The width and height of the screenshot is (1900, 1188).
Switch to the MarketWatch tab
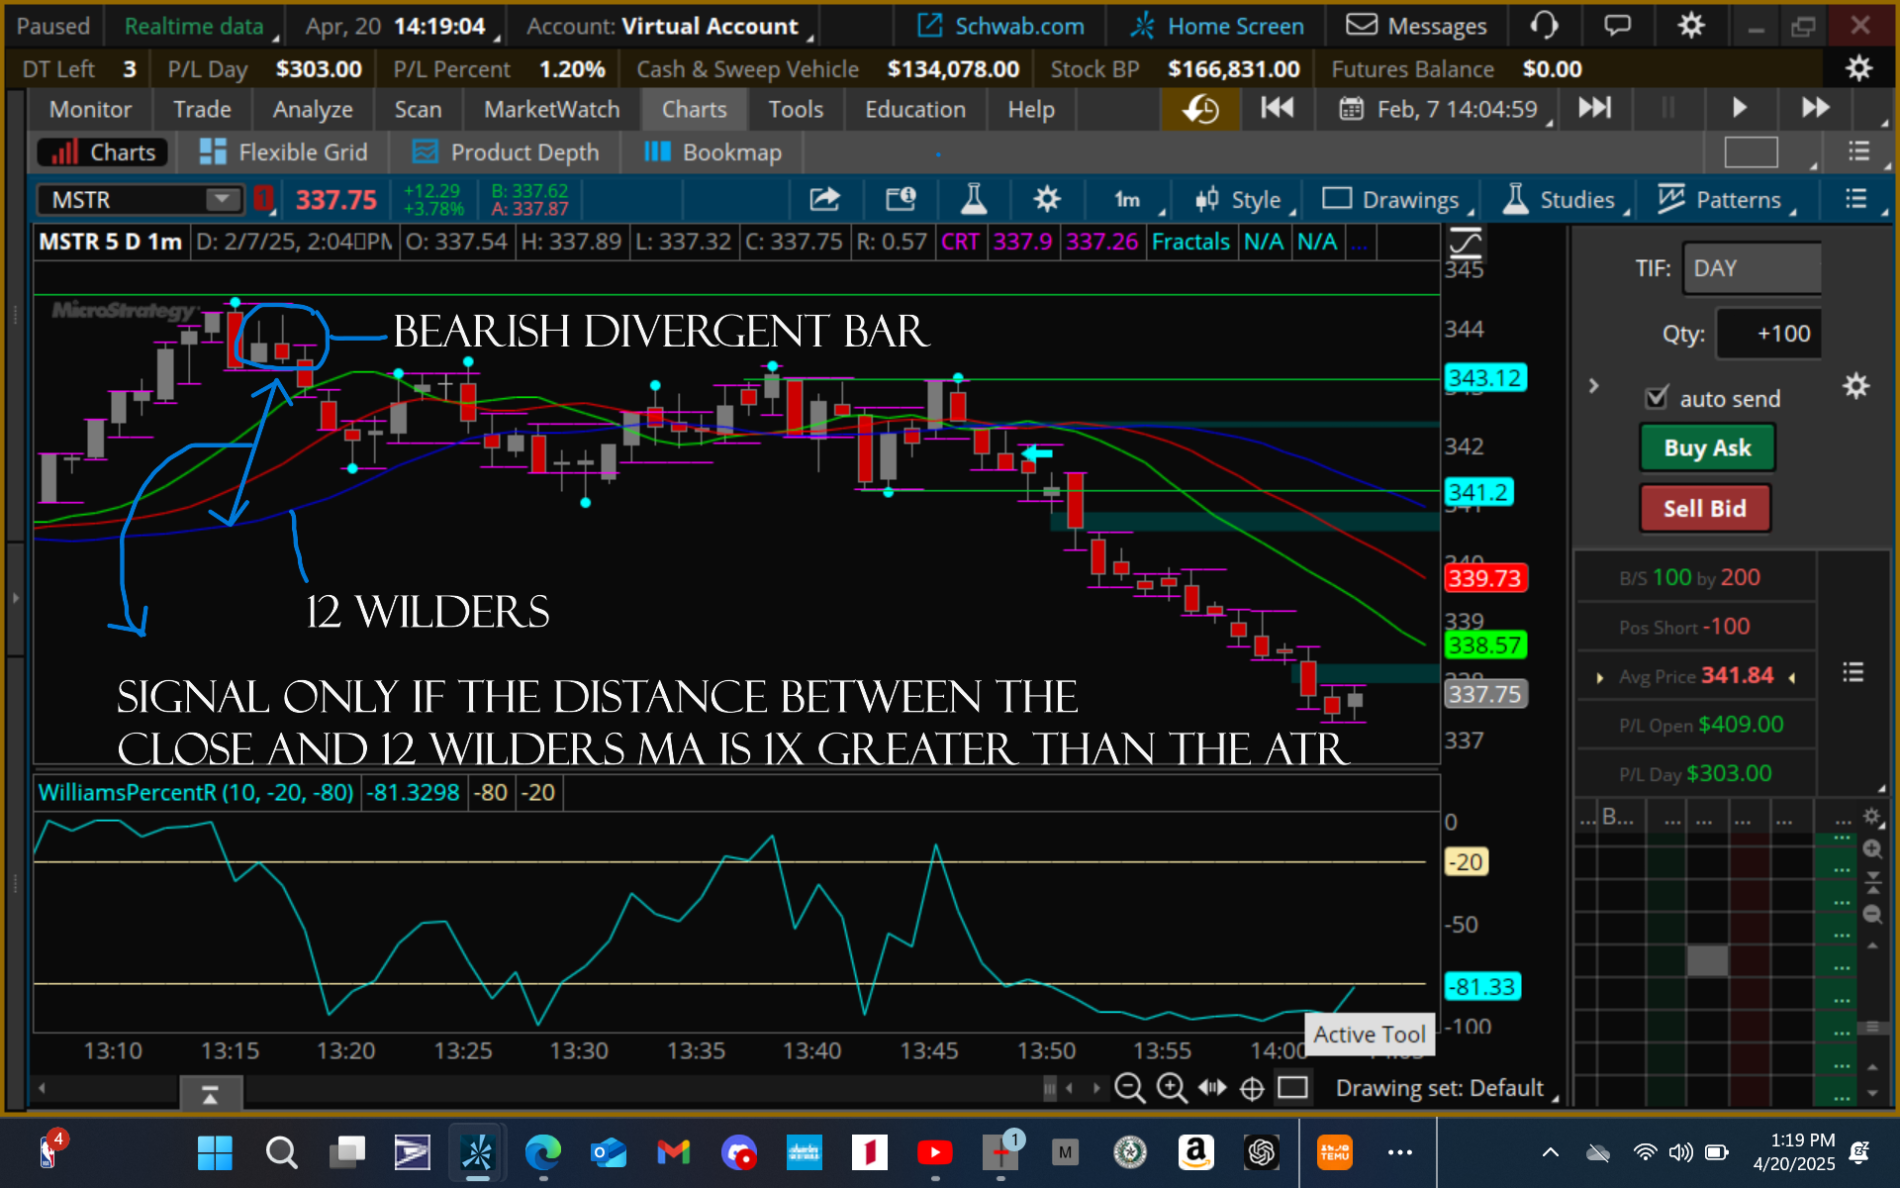(x=552, y=109)
